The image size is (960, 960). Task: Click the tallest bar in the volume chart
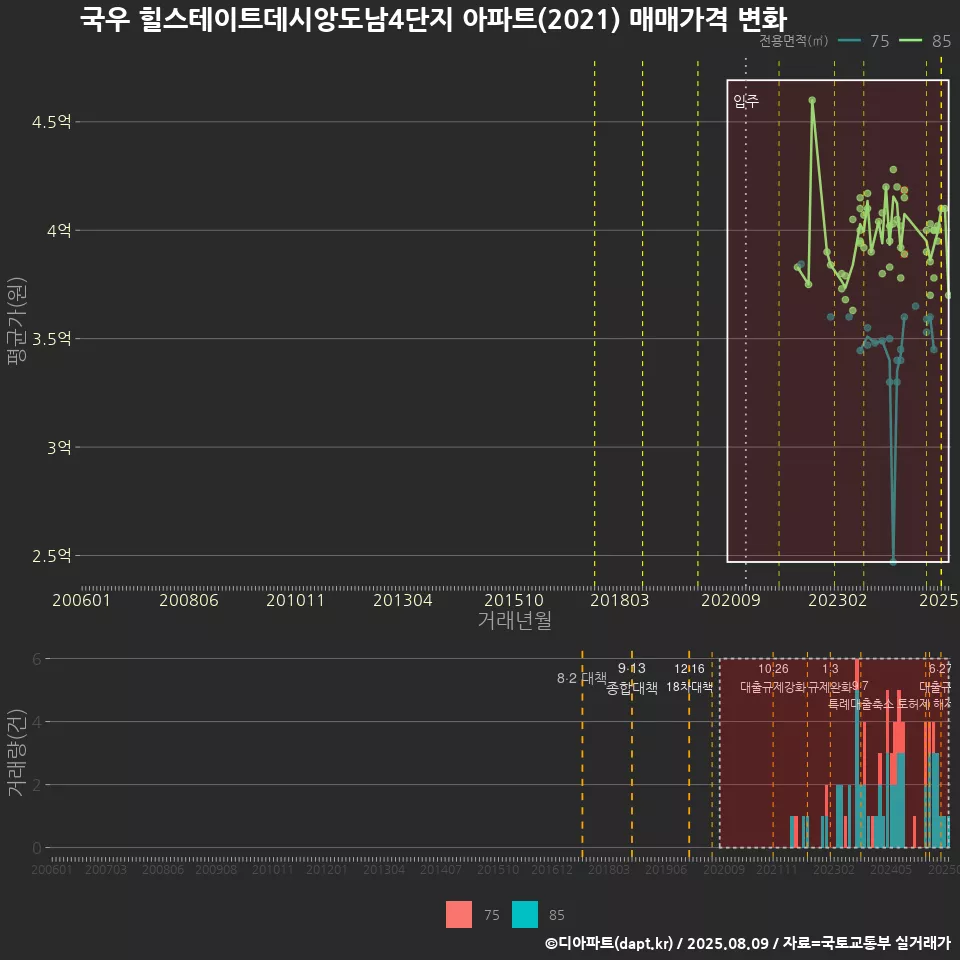pyautogui.click(x=857, y=753)
